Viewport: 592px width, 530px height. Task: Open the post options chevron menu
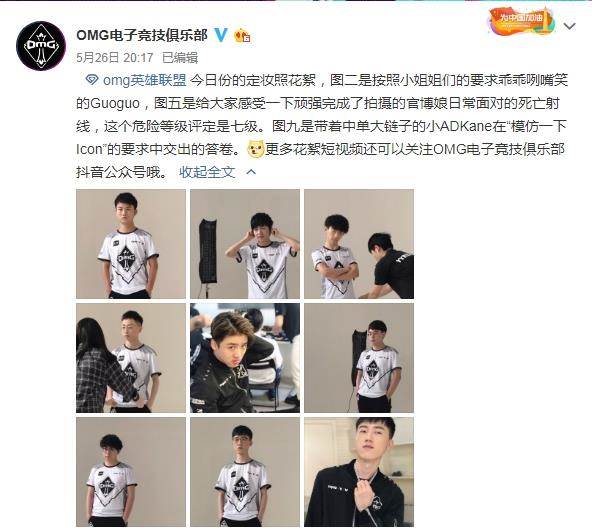[569, 26]
